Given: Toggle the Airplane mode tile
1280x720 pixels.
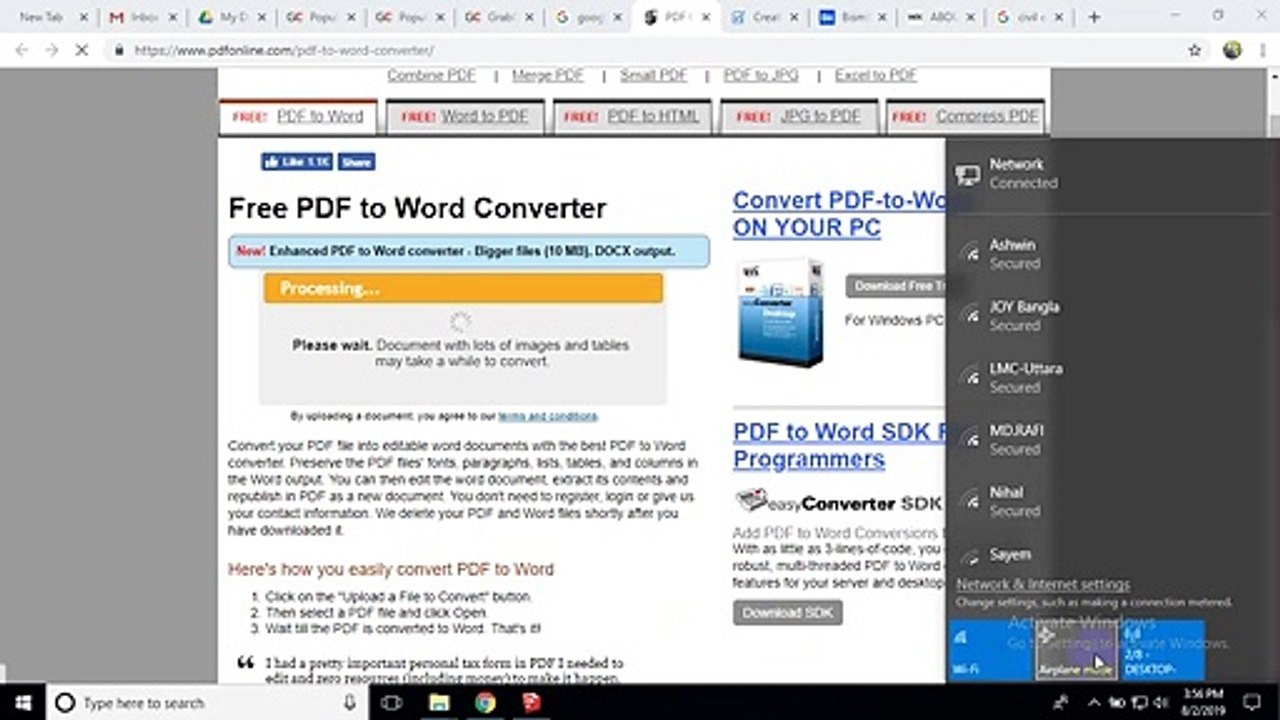Looking at the screenshot, I should (1076, 650).
